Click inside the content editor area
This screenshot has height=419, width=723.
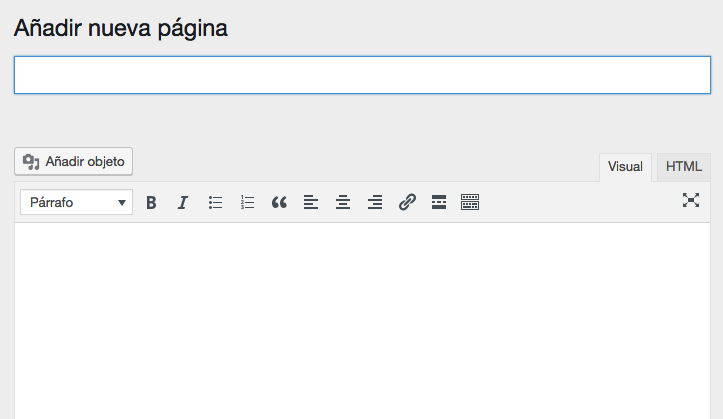click(x=362, y=320)
